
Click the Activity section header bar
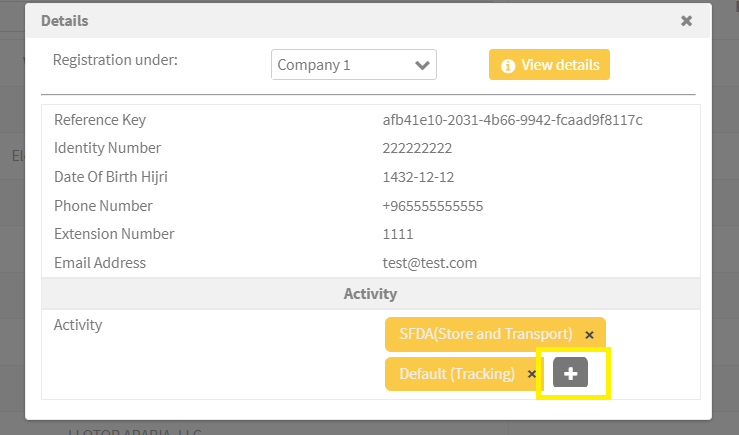pyautogui.click(x=371, y=294)
